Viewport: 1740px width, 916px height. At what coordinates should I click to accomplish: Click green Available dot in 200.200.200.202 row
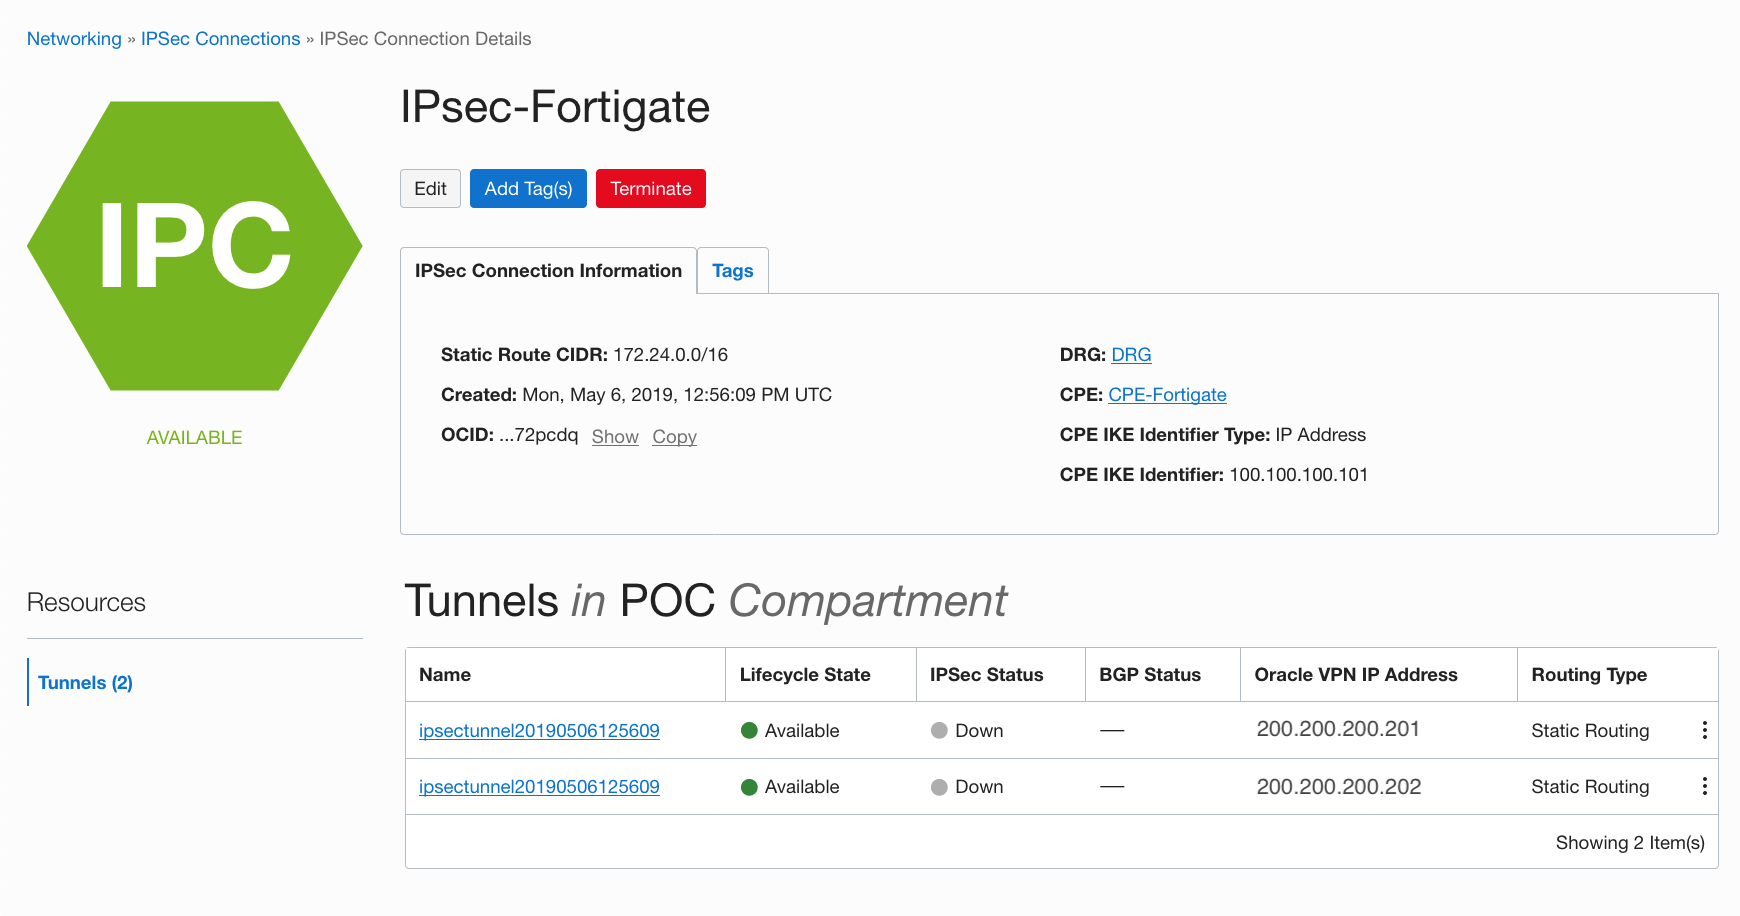click(749, 787)
